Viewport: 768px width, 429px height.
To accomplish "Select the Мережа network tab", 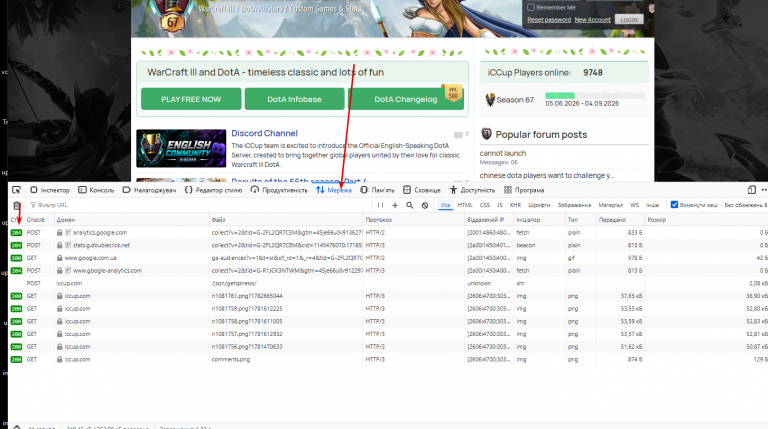I will [x=334, y=190].
